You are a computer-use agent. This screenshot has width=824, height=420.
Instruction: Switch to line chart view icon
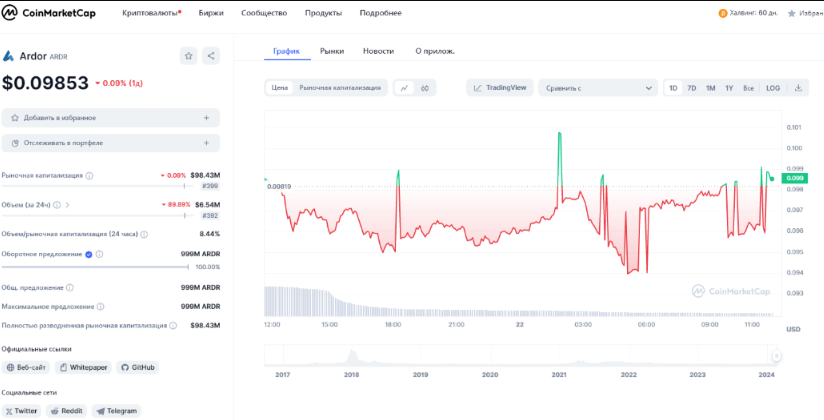click(x=404, y=88)
